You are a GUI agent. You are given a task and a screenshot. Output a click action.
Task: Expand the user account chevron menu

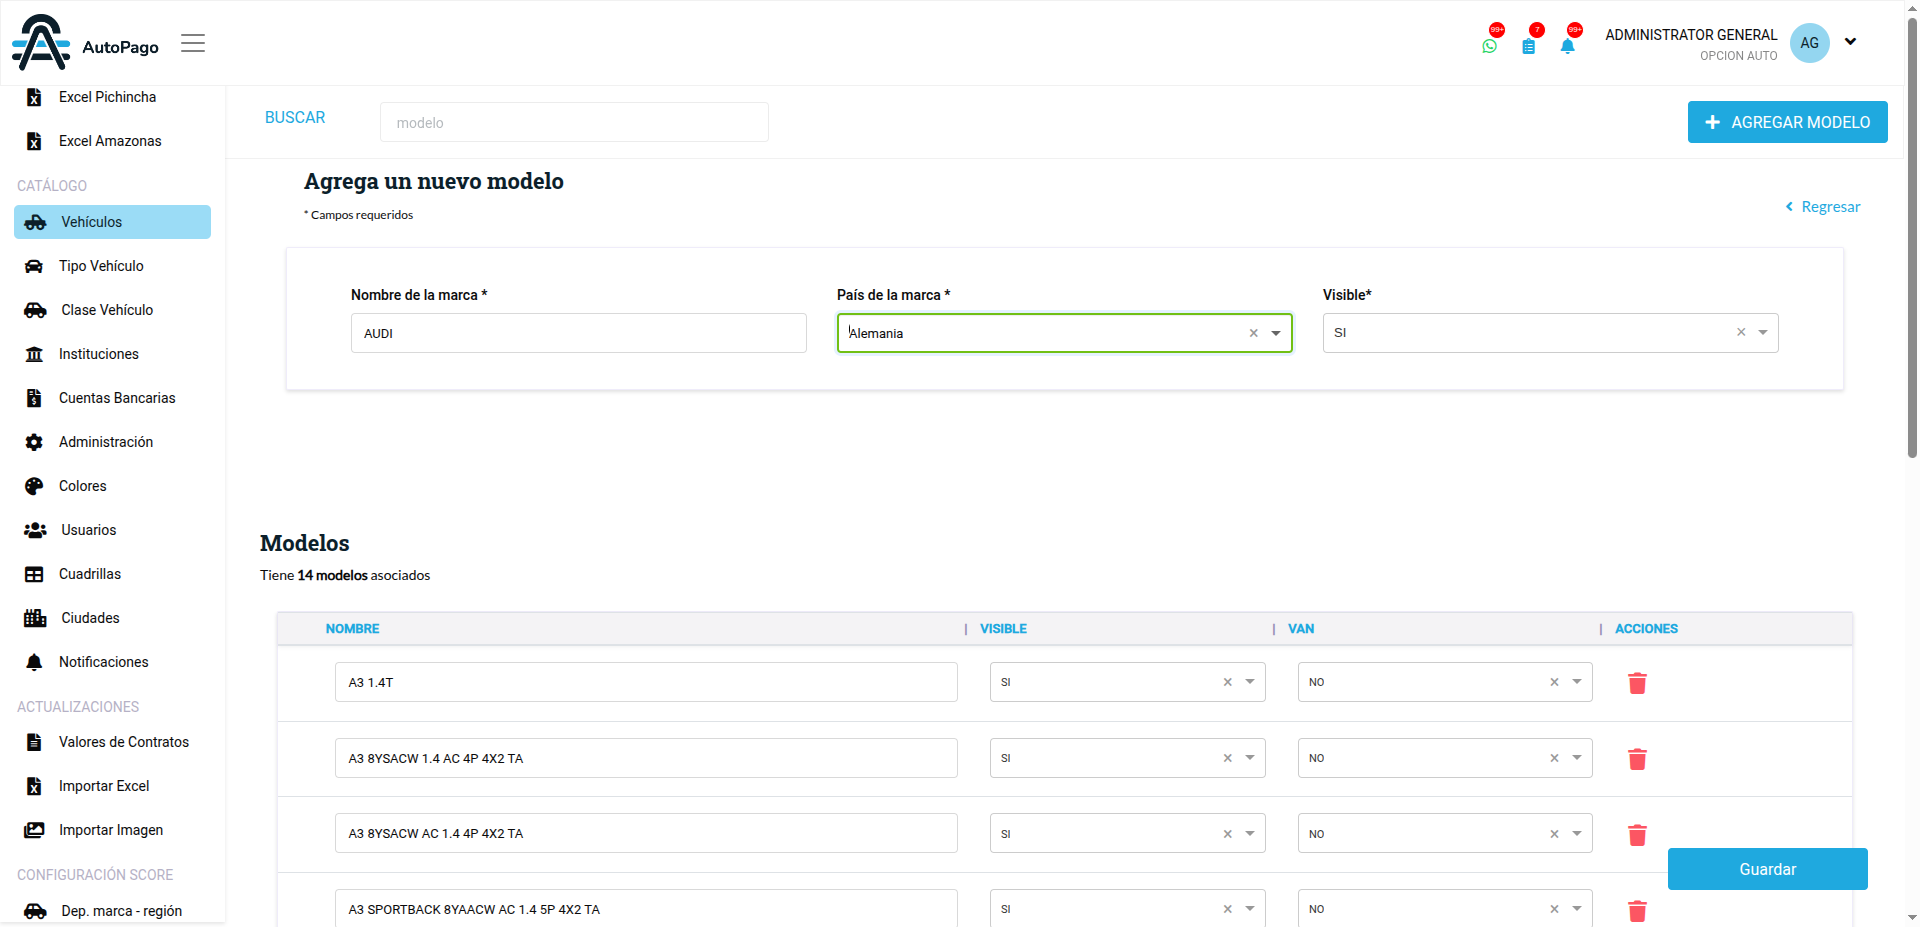[x=1850, y=42]
